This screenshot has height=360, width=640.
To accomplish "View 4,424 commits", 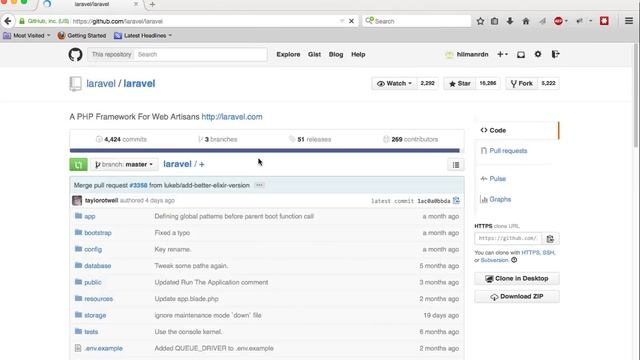I will (x=121, y=139).
